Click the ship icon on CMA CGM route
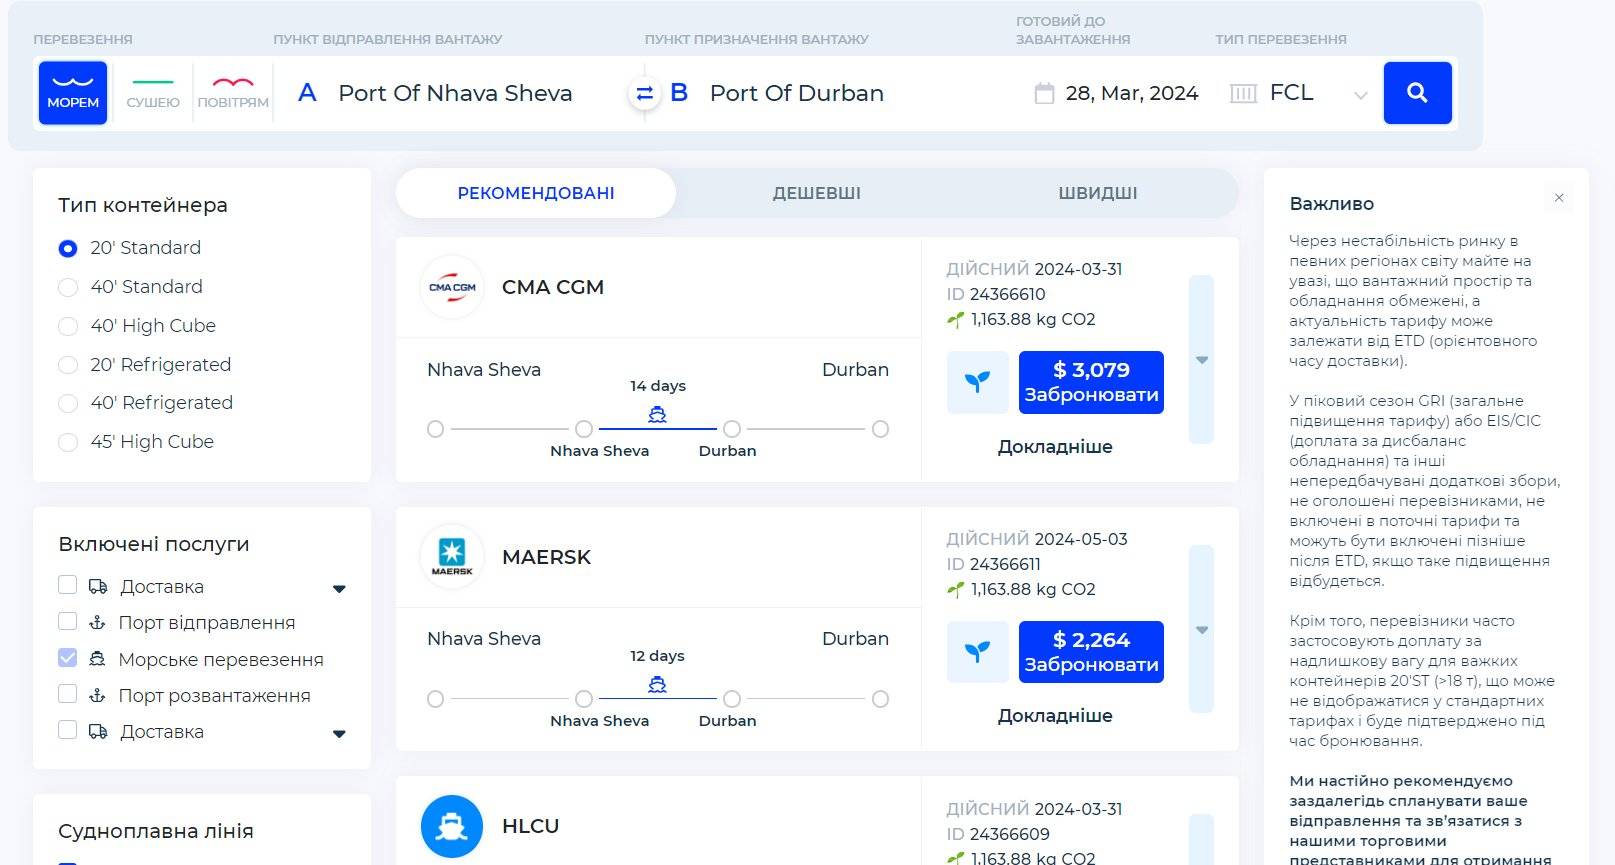 [657, 414]
